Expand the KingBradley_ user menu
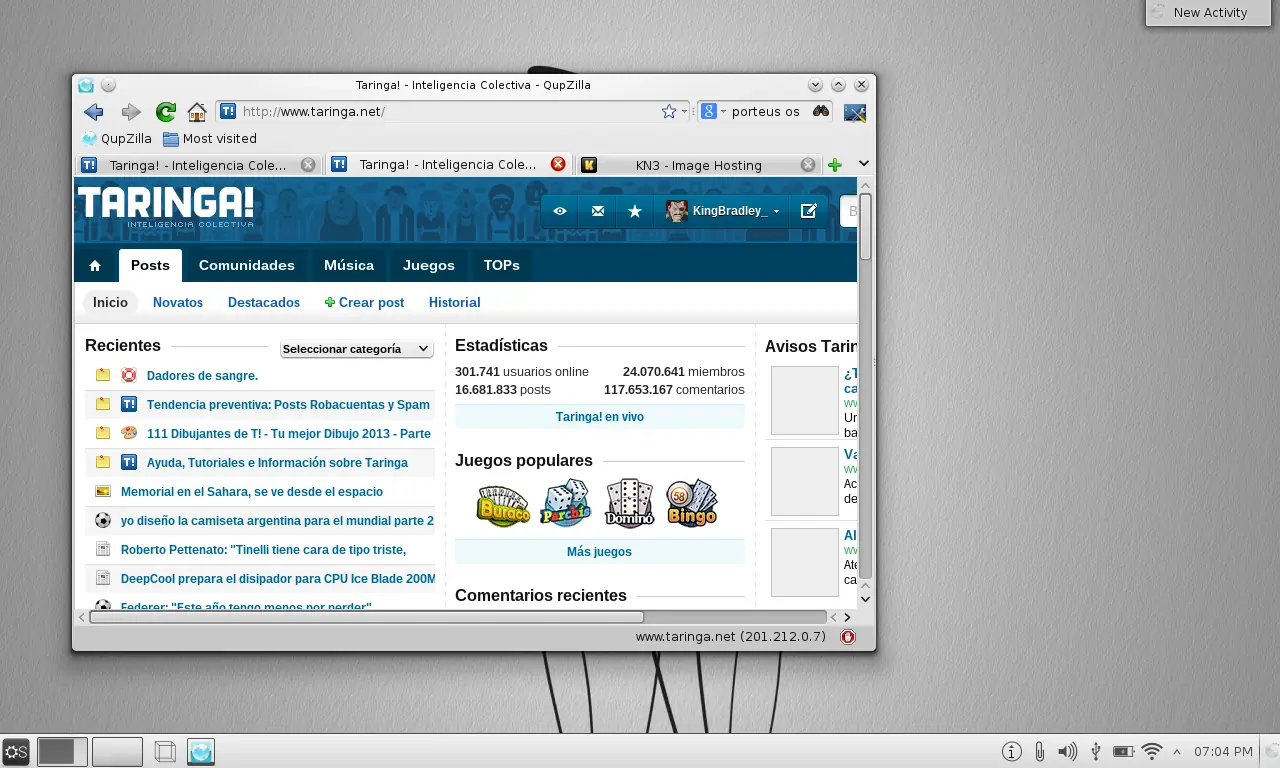The image size is (1280, 768). coord(722,211)
